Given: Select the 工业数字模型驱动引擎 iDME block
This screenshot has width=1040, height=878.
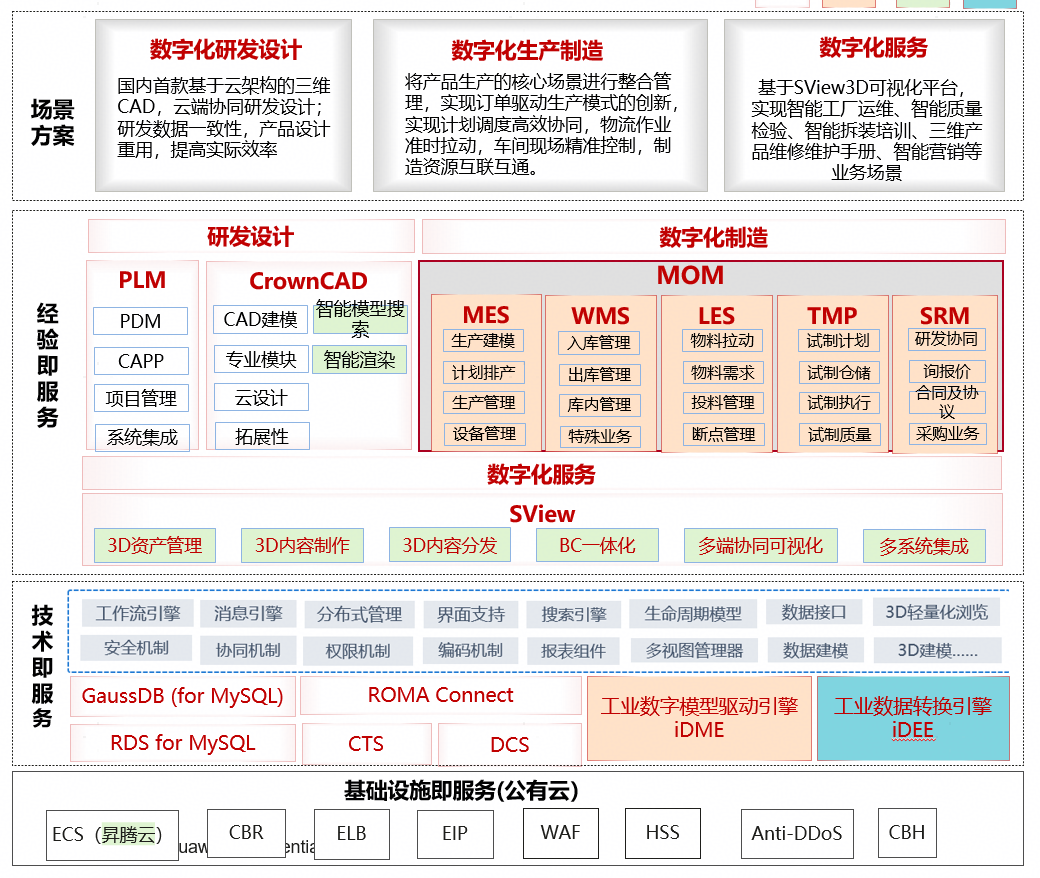Looking at the screenshot, I should pyautogui.click(x=699, y=718).
